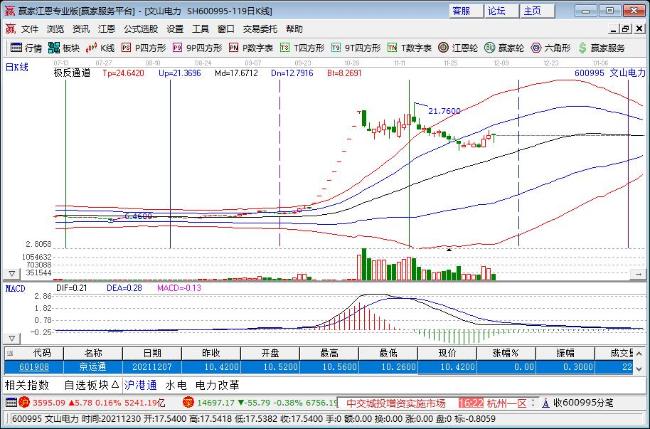Open the 赢家轮 wheel tool

504,48
